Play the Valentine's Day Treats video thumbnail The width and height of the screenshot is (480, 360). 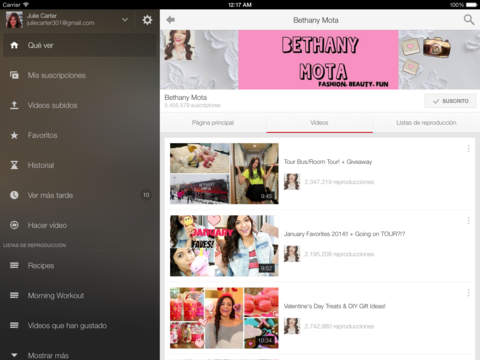[224, 318]
